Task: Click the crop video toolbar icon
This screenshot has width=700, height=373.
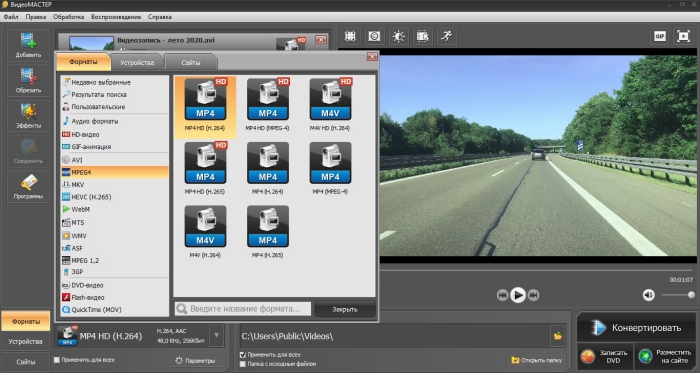Action: [x=350, y=36]
